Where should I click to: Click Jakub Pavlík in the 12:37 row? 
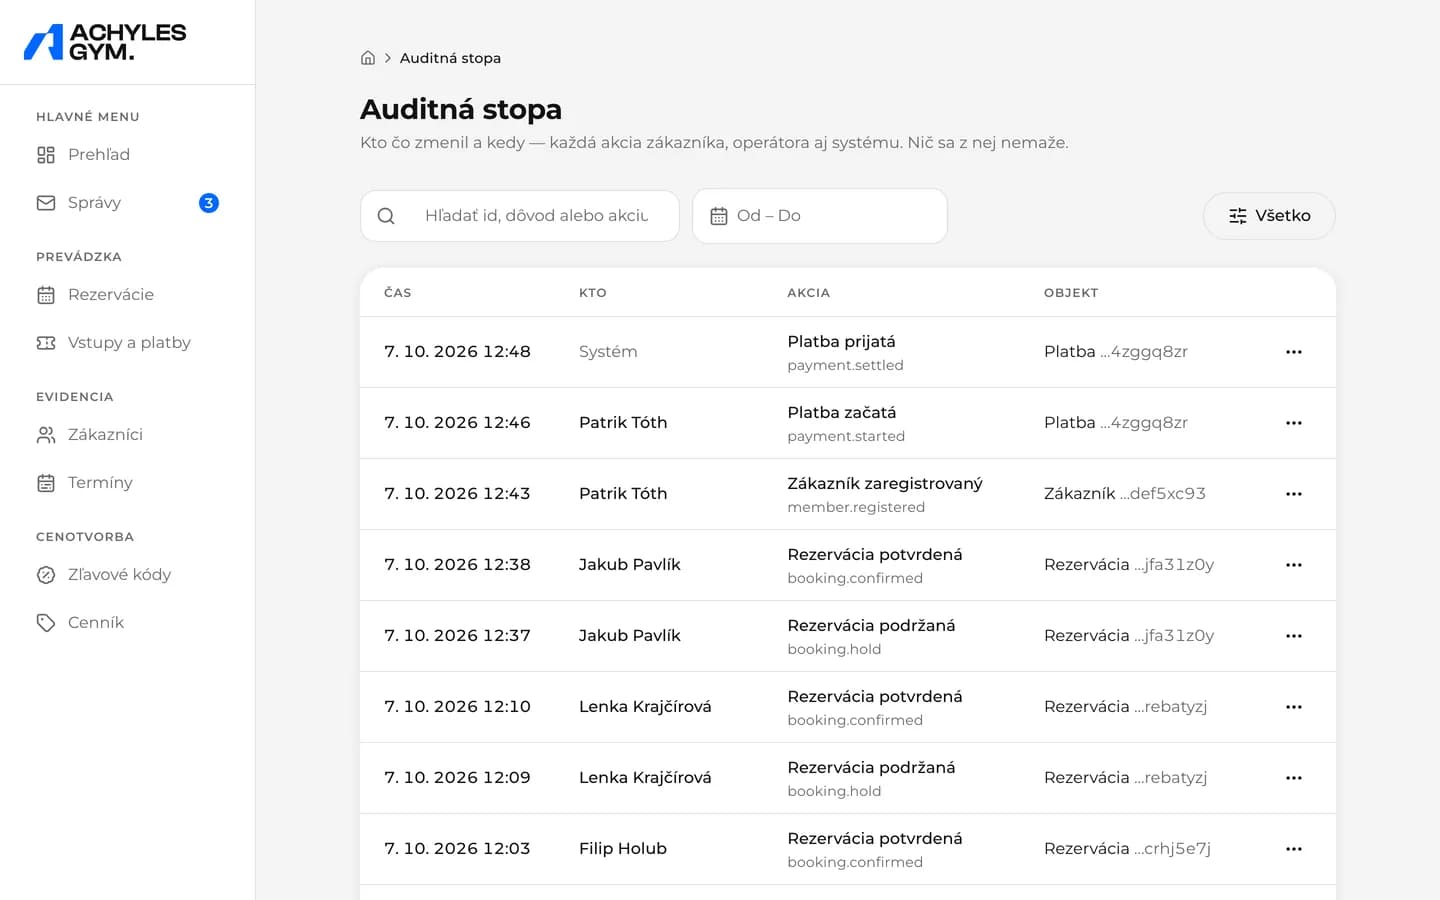630,636
